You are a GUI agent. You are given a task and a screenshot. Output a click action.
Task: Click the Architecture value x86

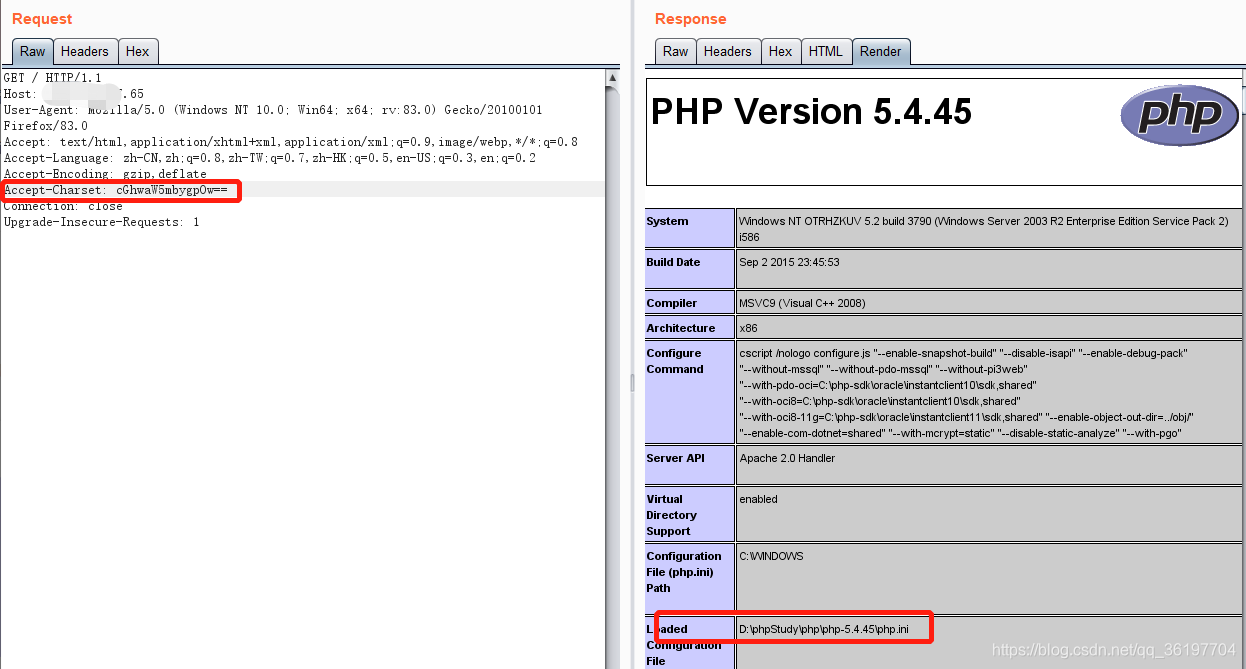coord(748,328)
